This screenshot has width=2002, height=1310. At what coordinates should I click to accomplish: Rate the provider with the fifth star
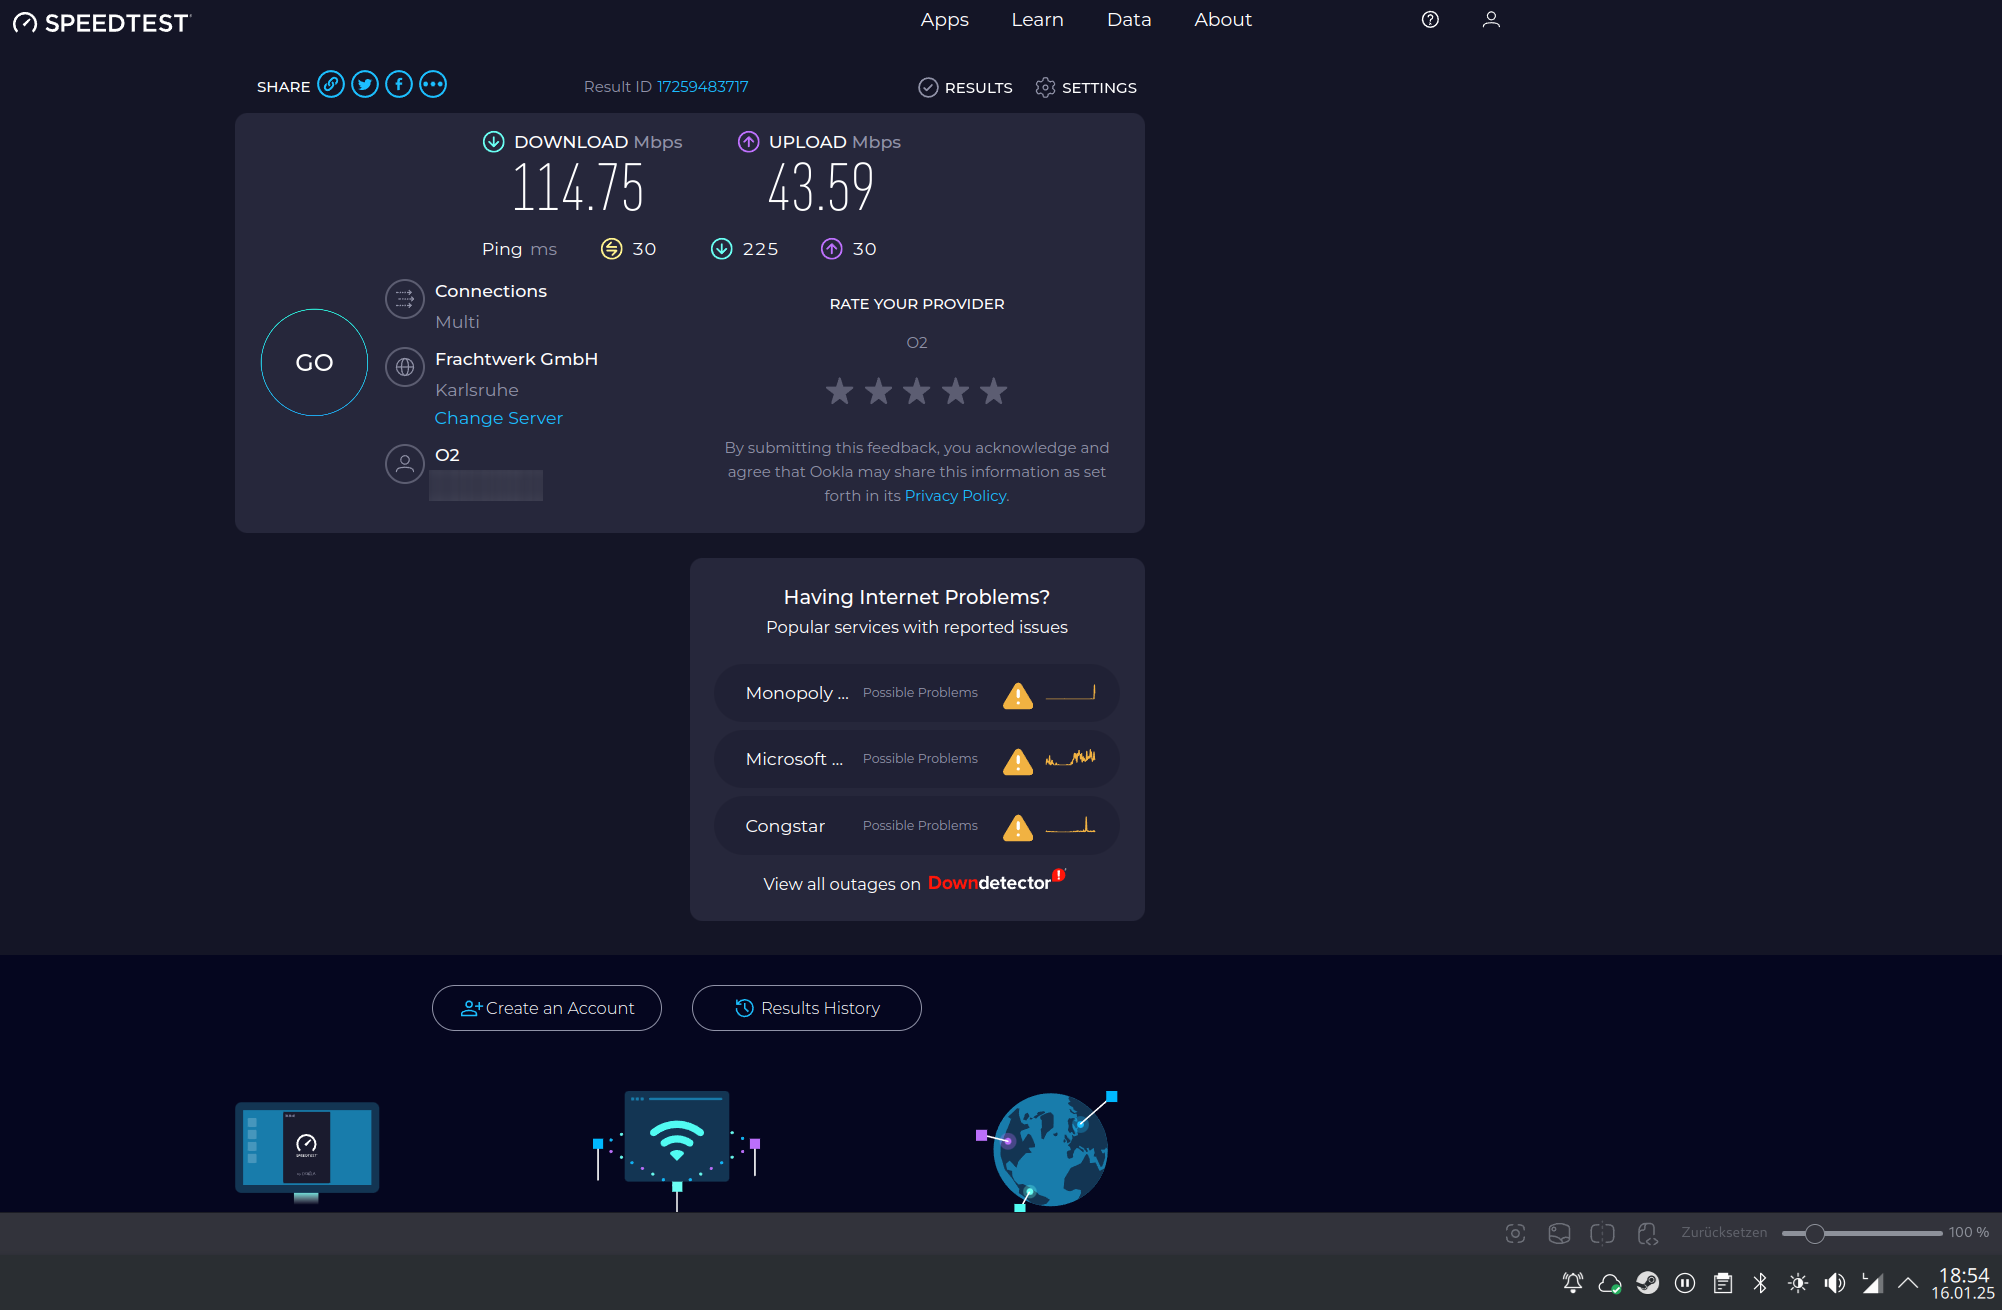(993, 391)
